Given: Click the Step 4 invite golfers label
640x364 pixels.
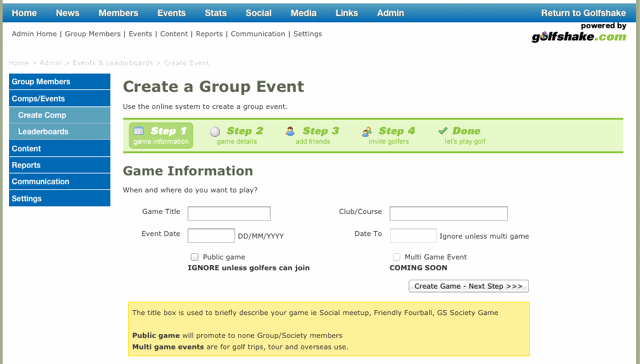Looking at the screenshot, I should [x=389, y=142].
